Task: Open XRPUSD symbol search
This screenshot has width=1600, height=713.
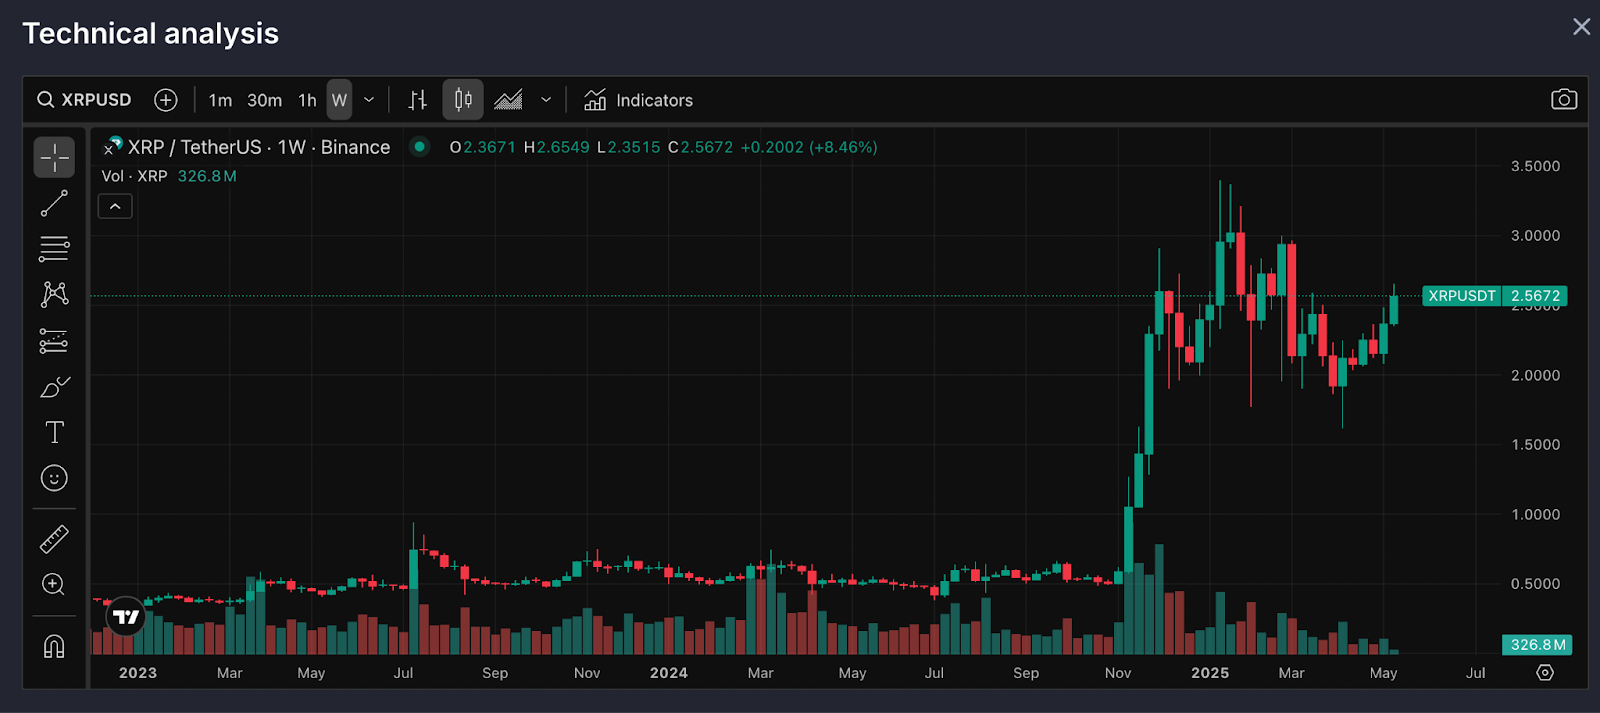Action: click(85, 100)
